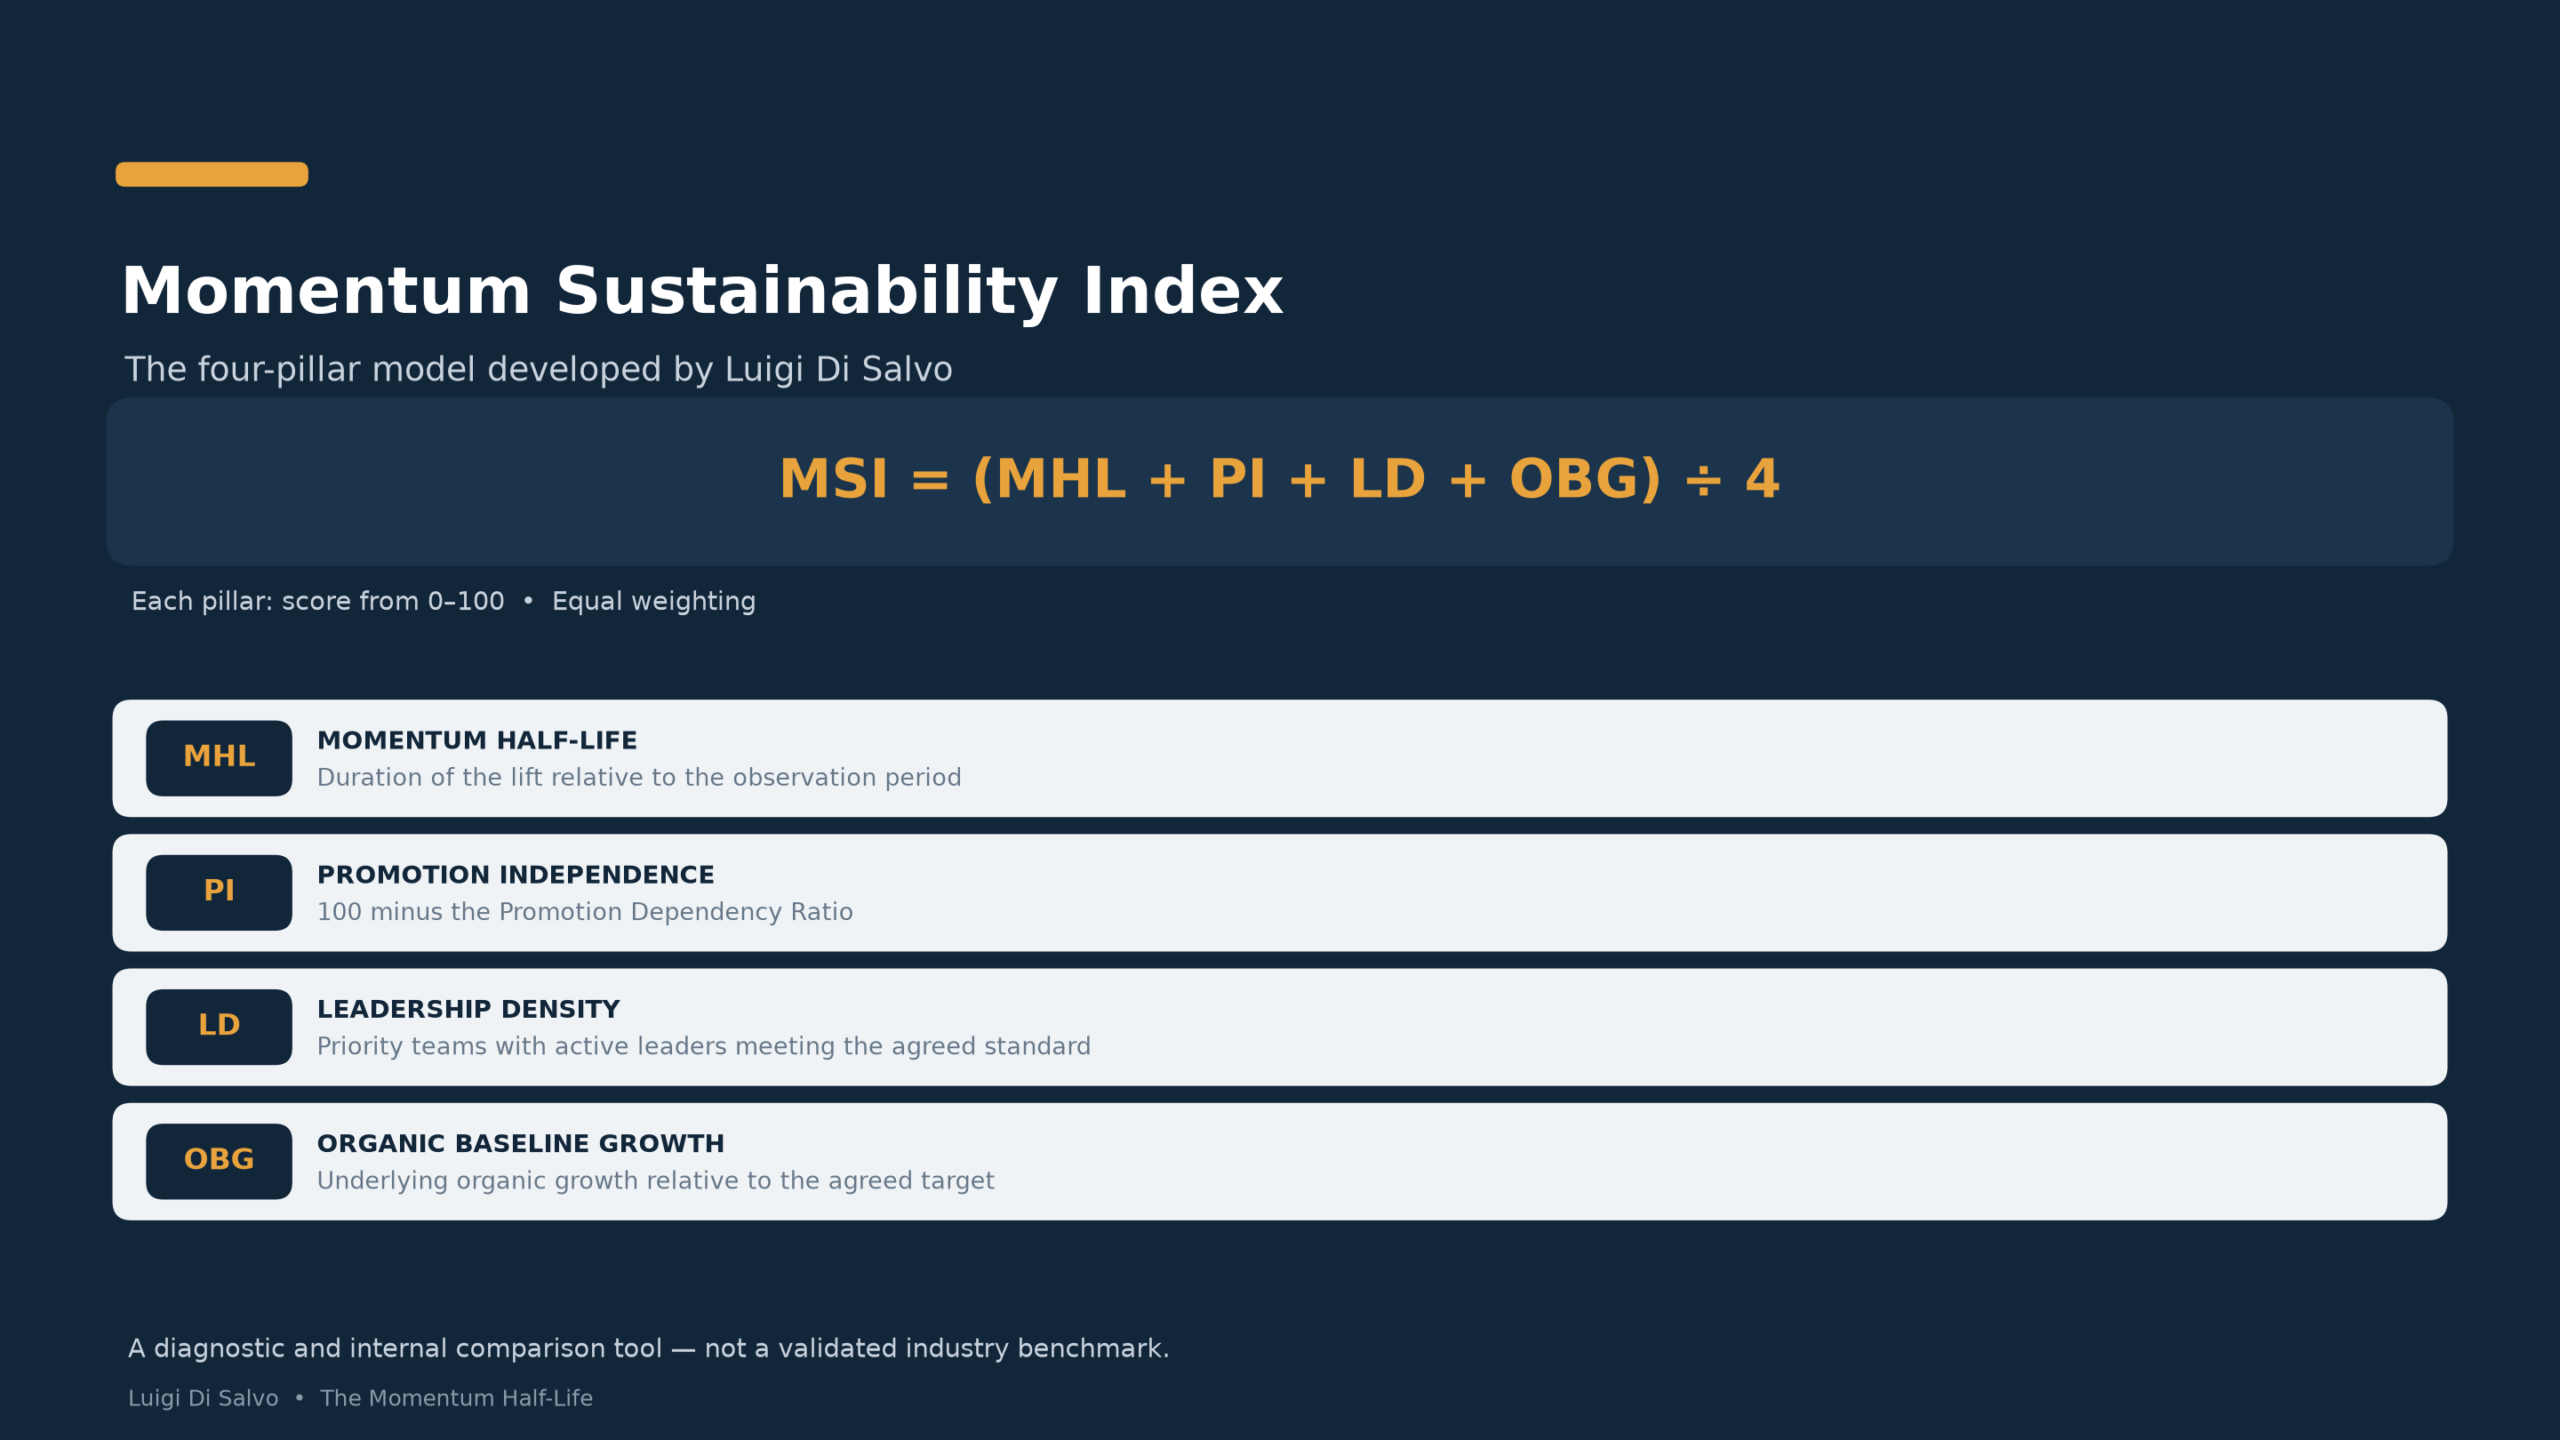Click the footer 'Luigi Di Salvo' name
The image size is (2560, 1440).
coord(203,1398)
